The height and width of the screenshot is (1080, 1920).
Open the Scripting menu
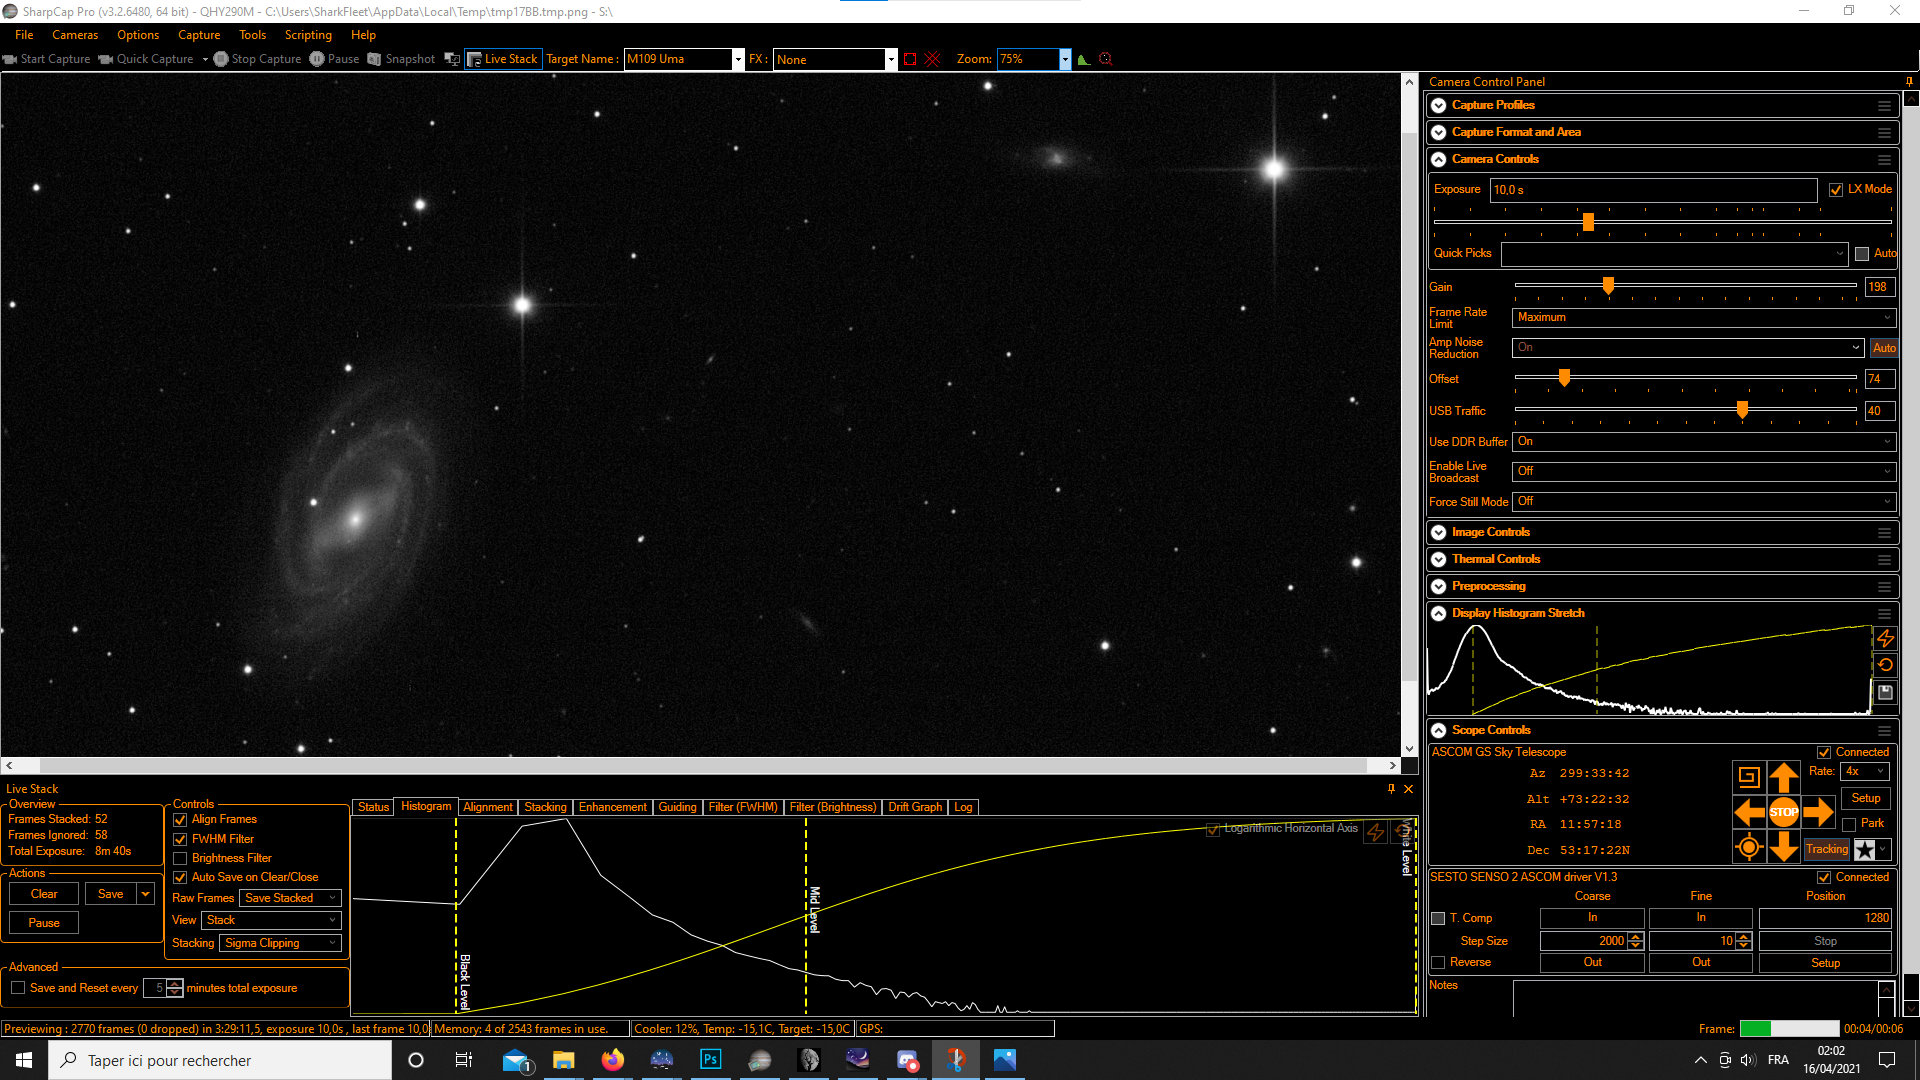308,35
